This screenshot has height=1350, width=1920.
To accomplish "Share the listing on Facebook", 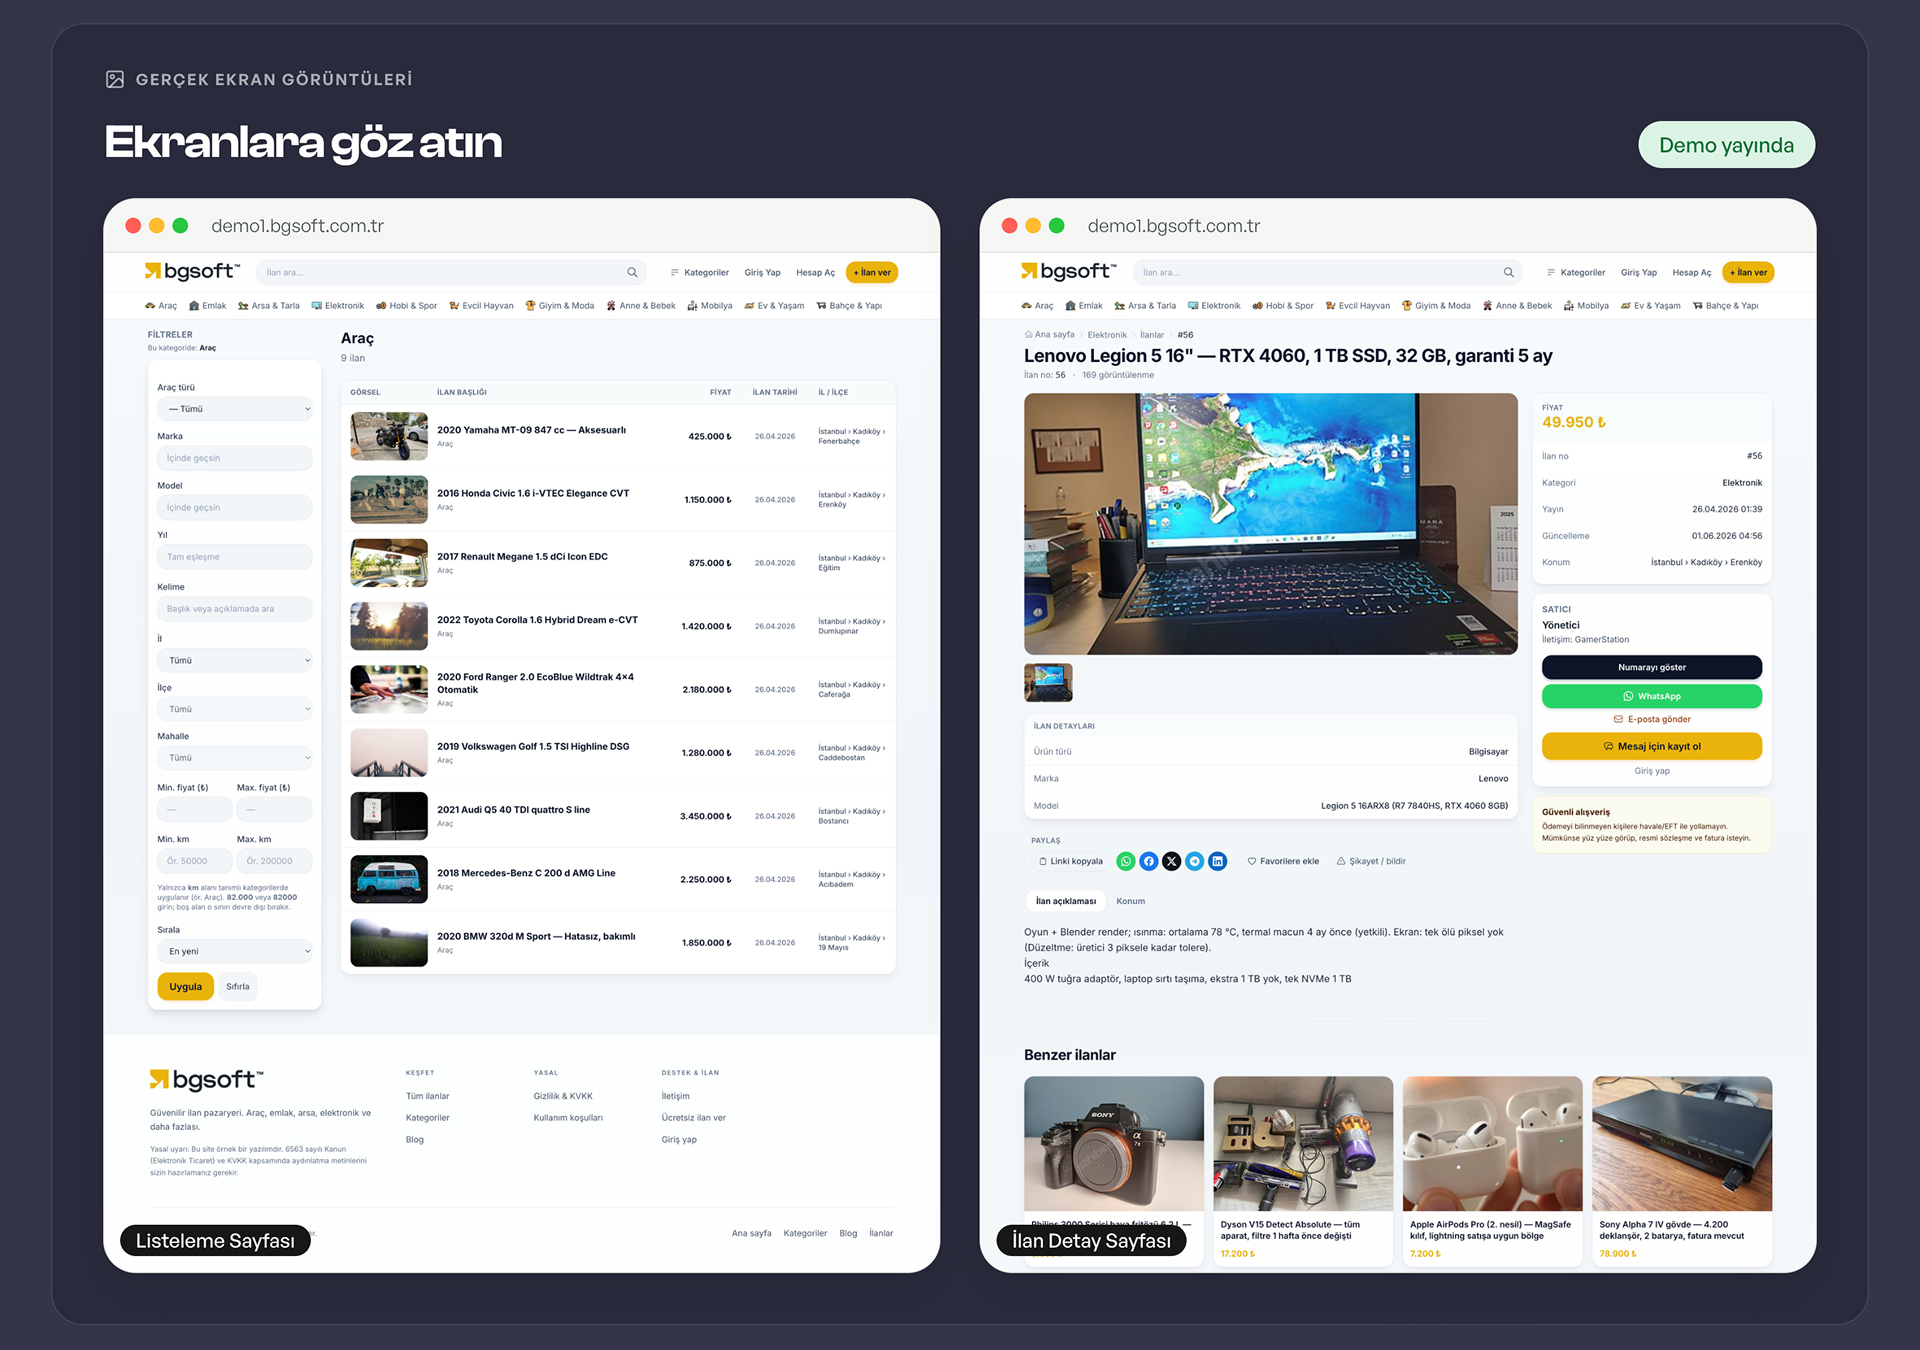I will [x=1149, y=861].
